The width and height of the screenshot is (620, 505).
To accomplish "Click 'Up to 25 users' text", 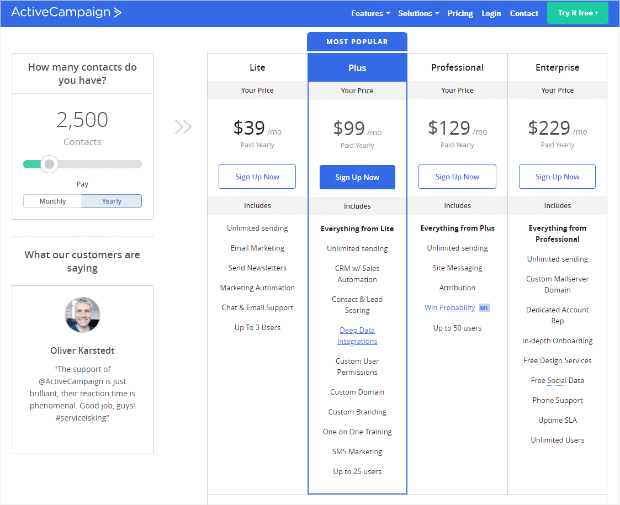I will (x=357, y=471).
